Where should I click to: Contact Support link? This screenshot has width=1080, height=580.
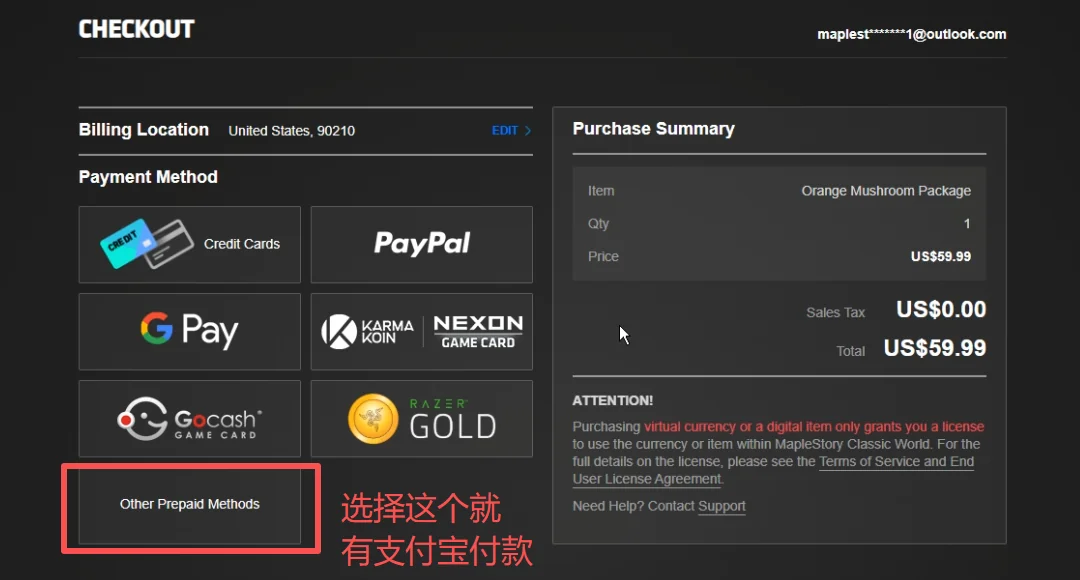[722, 506]
